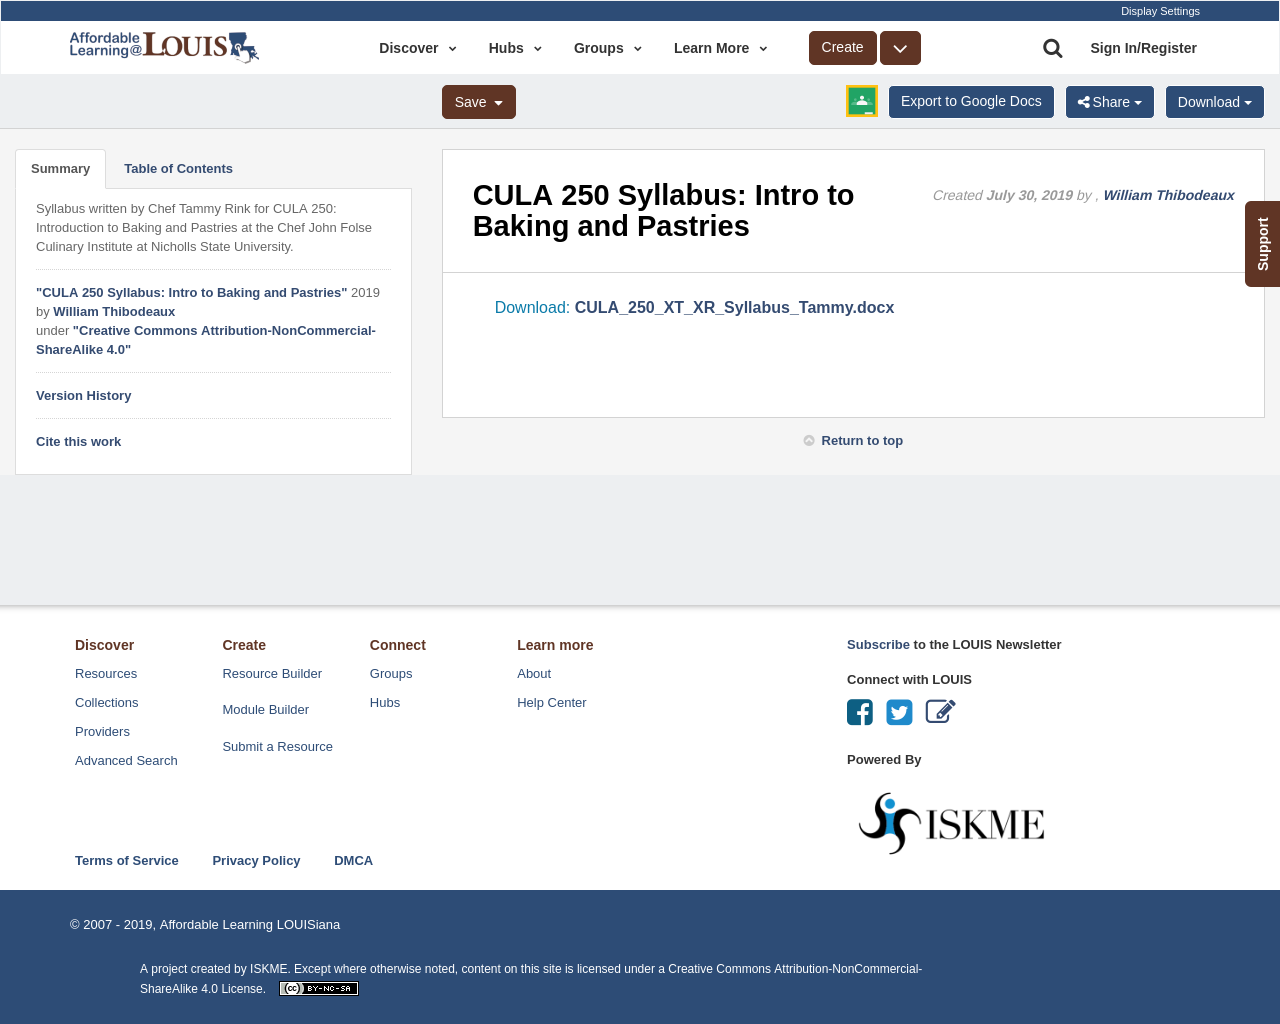Click the "Connect with LOUIS" heading
Screen dimensions: 1280x1024
click(x=909, y=680)
